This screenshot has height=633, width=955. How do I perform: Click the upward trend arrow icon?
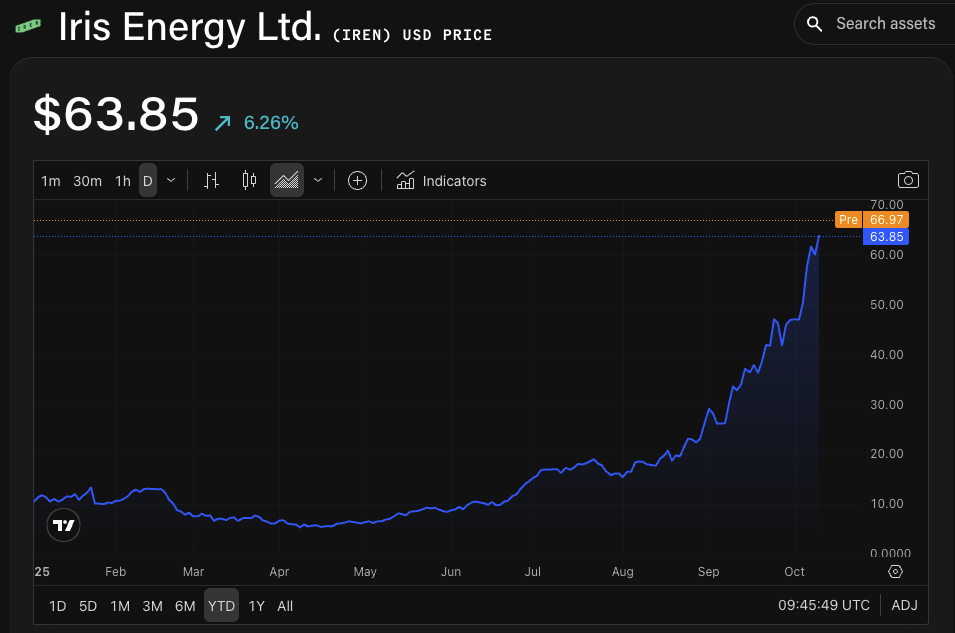[x=223, y=123]
